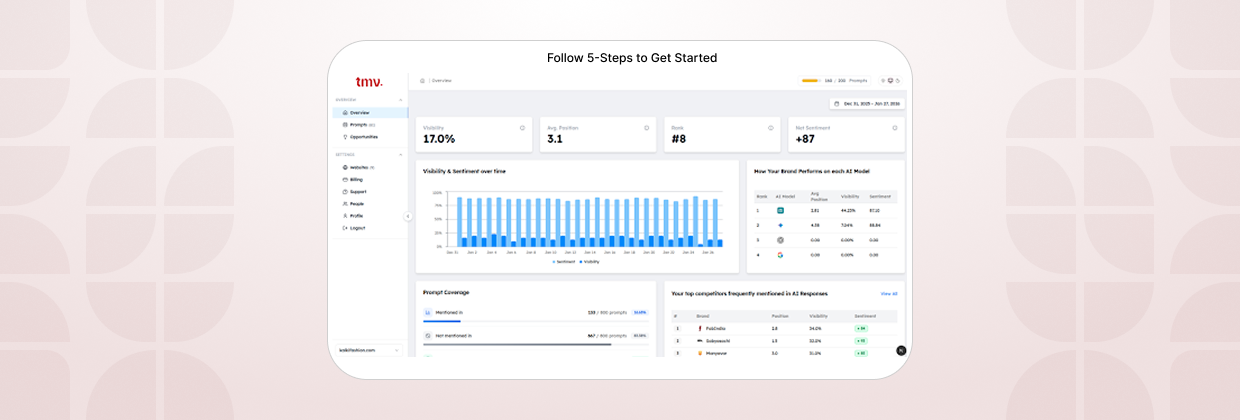Screen dimensions: 1240x420
Task: Click the Mentioned in icon
Action: coord(428,312)
